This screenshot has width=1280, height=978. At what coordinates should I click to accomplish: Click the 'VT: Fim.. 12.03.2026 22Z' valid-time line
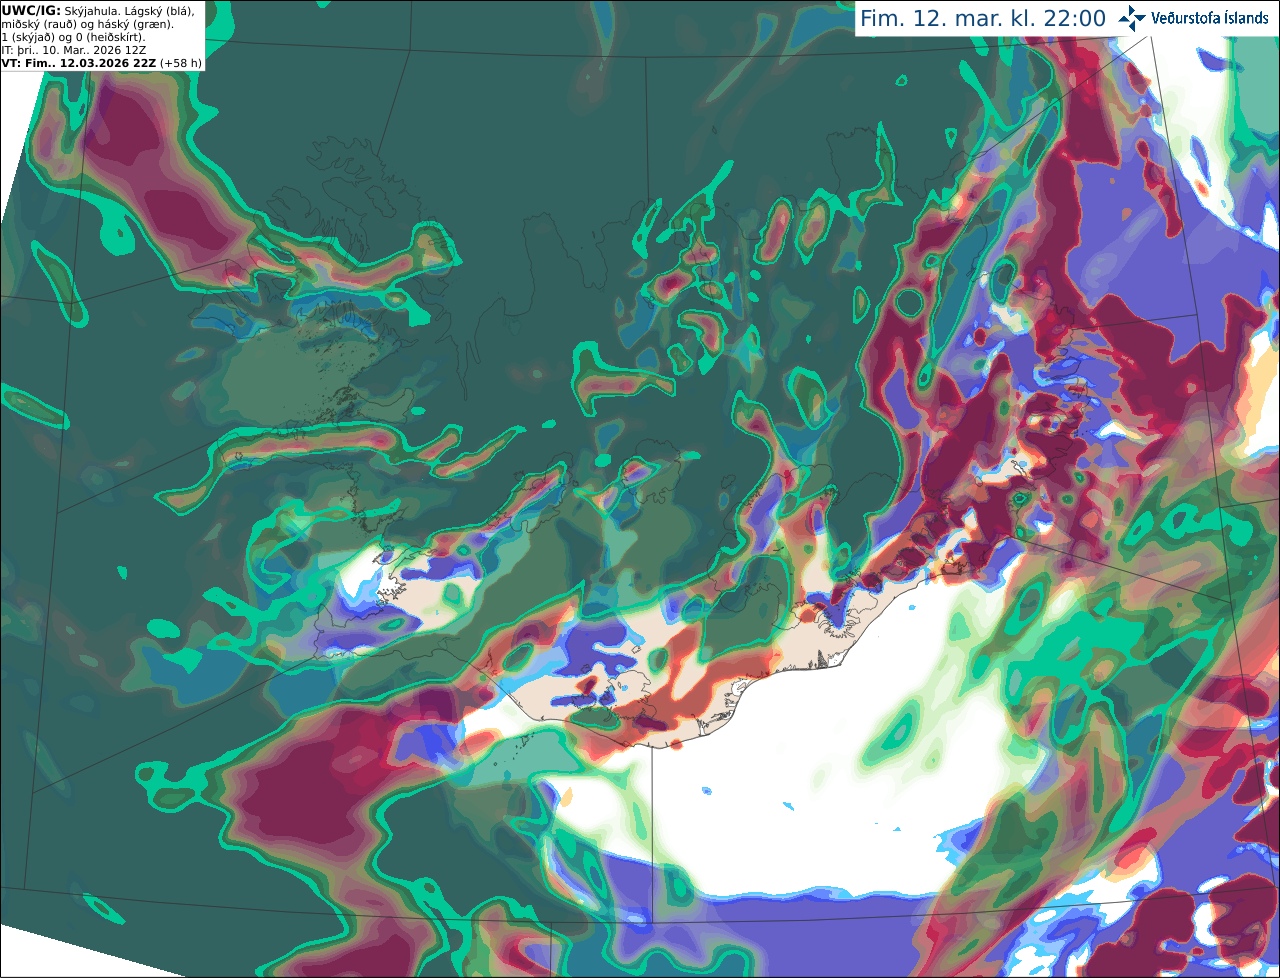coord(79,62)
